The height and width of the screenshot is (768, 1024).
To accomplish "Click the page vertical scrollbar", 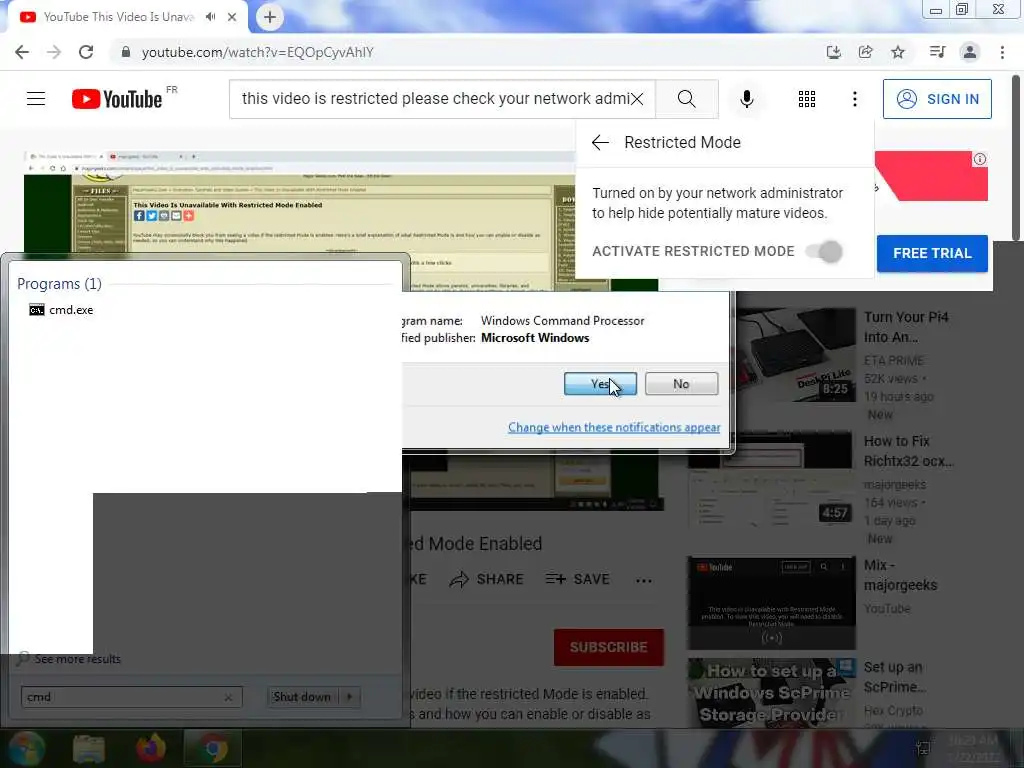I will point(1016,158).
